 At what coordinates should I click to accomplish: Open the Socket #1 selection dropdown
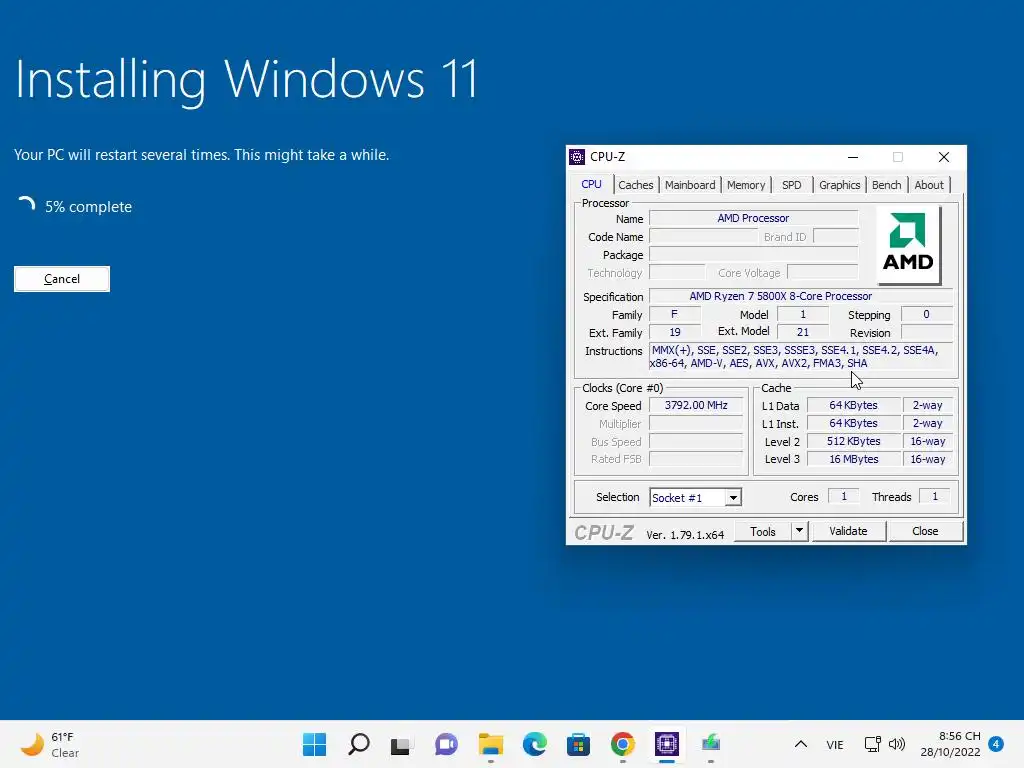(733, 498)
